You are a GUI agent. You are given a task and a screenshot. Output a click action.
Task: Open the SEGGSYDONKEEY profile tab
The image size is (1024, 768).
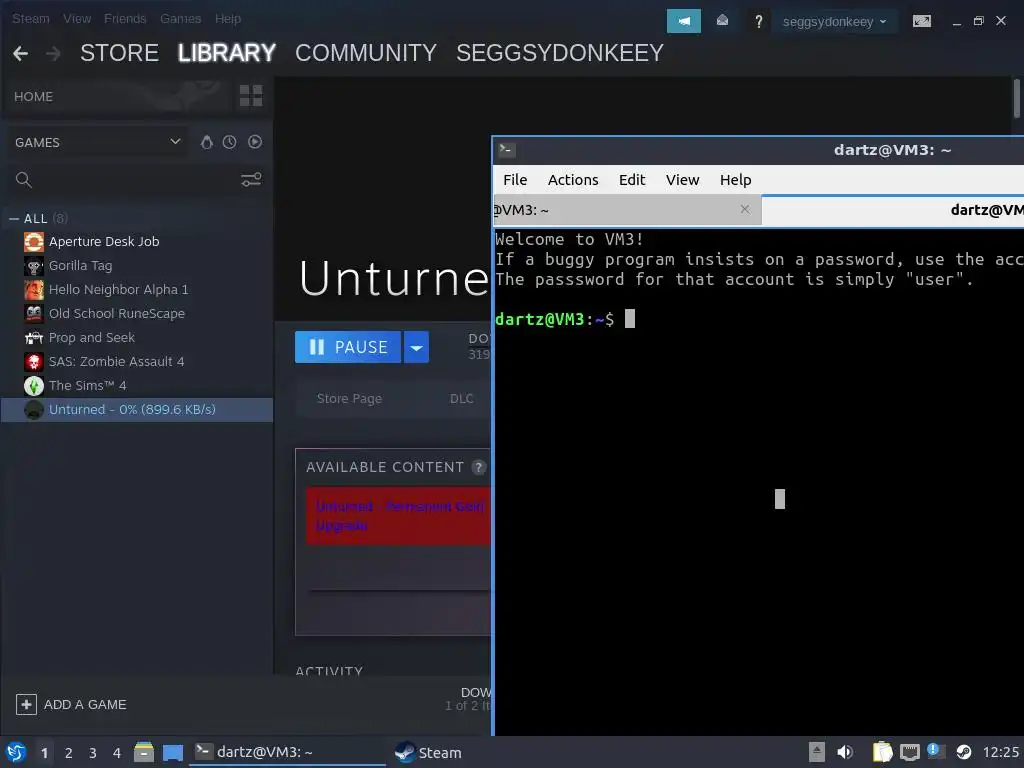(x=560, y=53)
